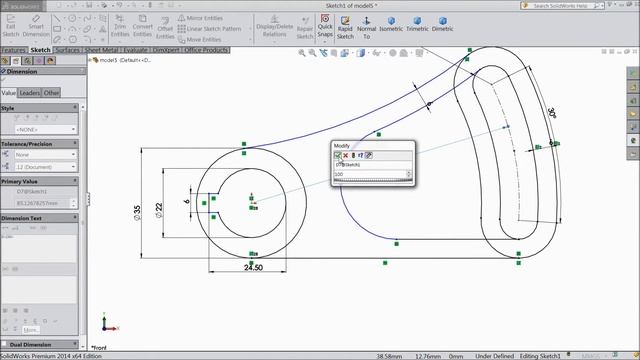
Task: Click Zoom to Fit in view toolbar
Action: tap(302, 53)
